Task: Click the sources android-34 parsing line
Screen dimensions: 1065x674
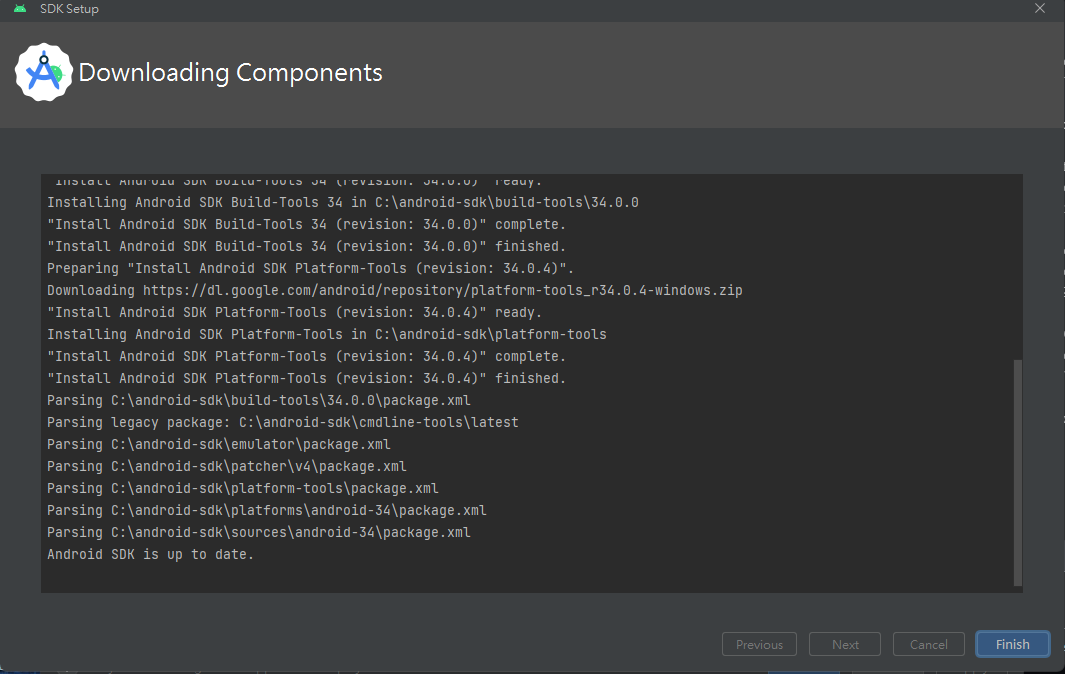Action: point(258,532)
